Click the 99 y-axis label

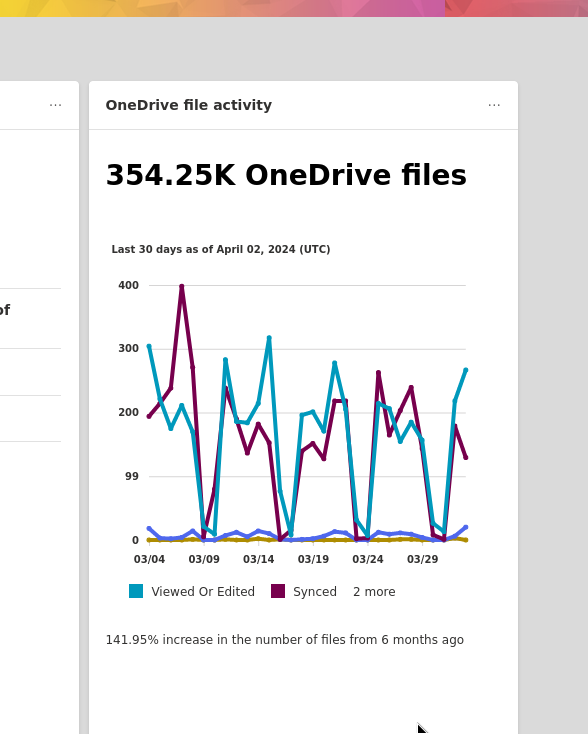coord(132,477)
